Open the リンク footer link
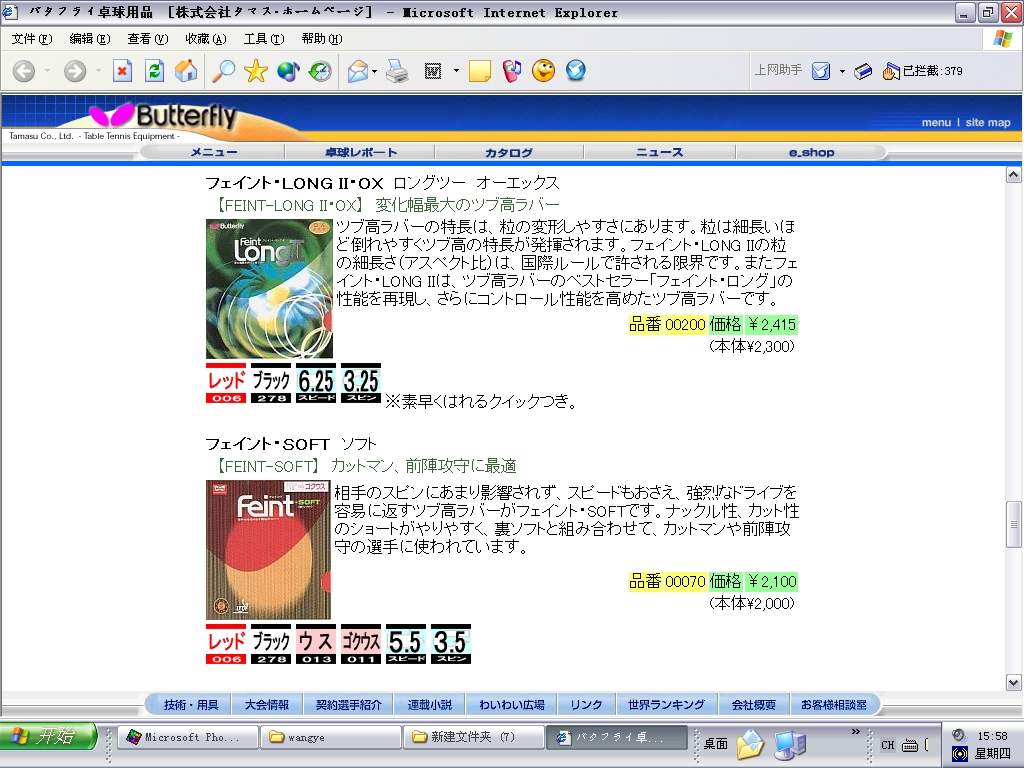 [586, 705]
